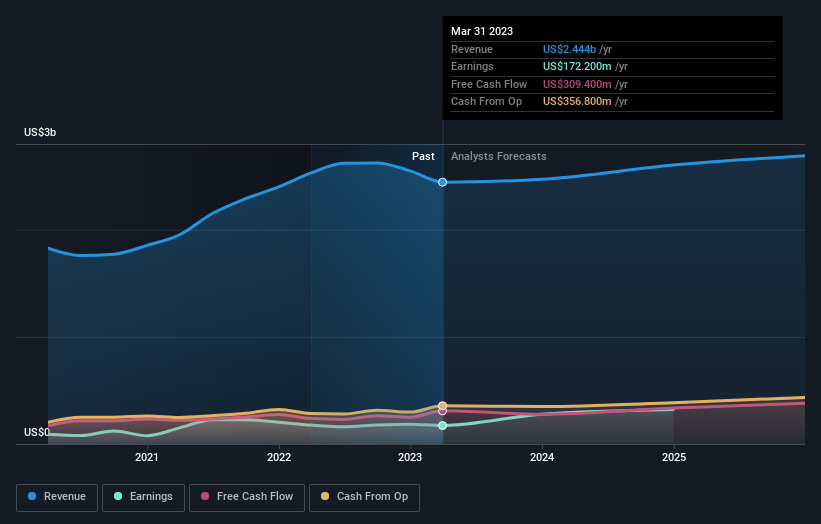Click the US$172.200m earnings value
821x524 pixels.
click(577, 66)
